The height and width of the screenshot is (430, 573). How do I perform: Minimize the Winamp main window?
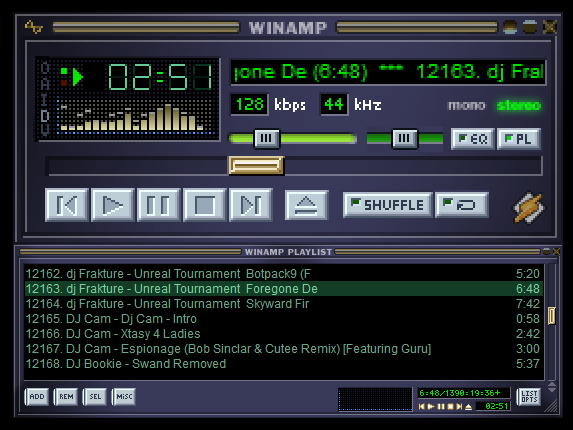tap(510, 27)
